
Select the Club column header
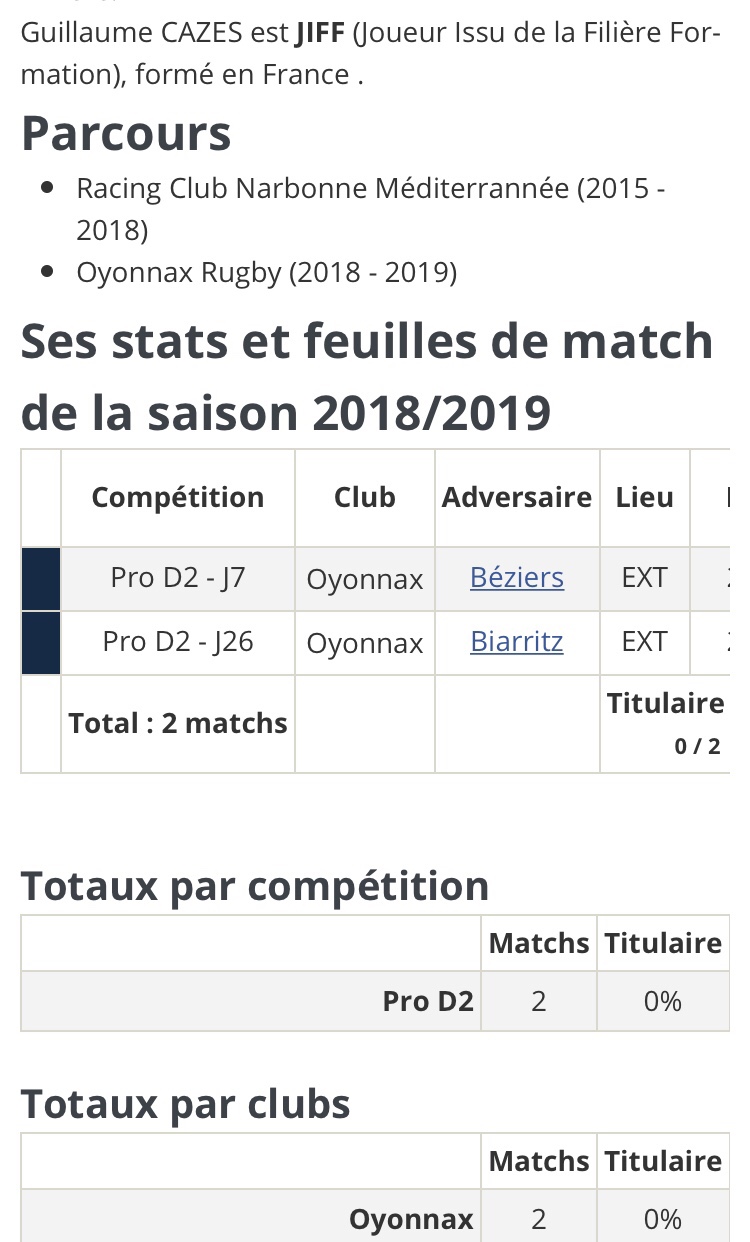365,497
